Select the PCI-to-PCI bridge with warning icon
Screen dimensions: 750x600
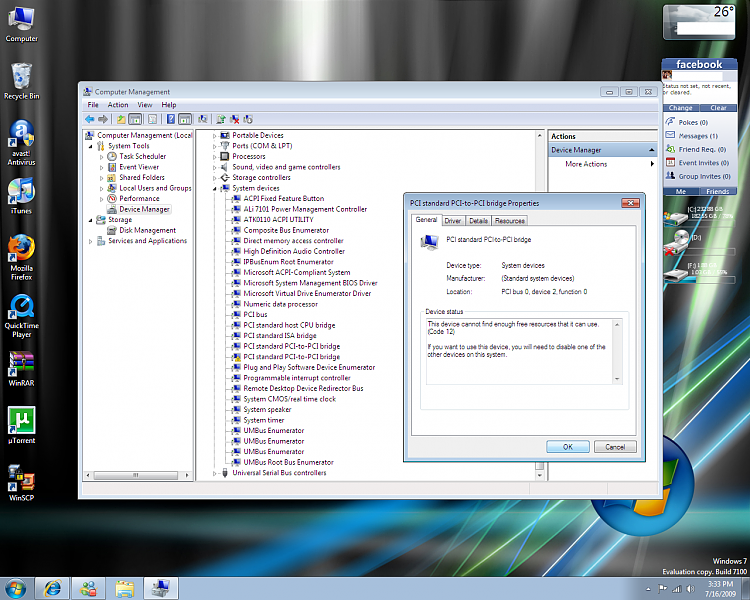tap(286, 357)
